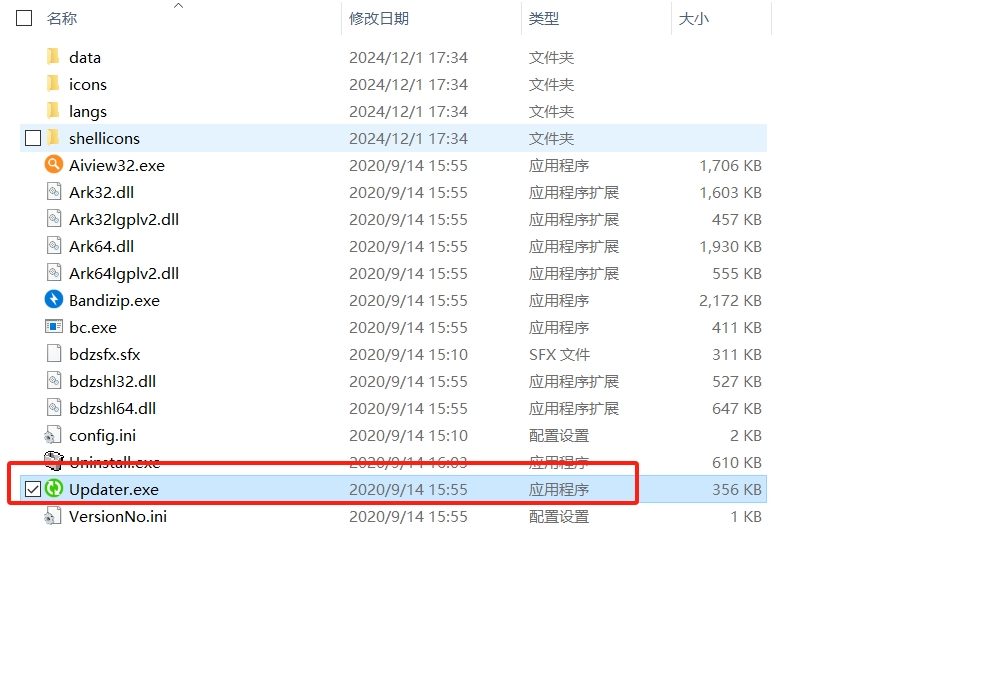Check the shellicons row checkbox
This screenshot has width=1005, height=686.
(33, 138)
